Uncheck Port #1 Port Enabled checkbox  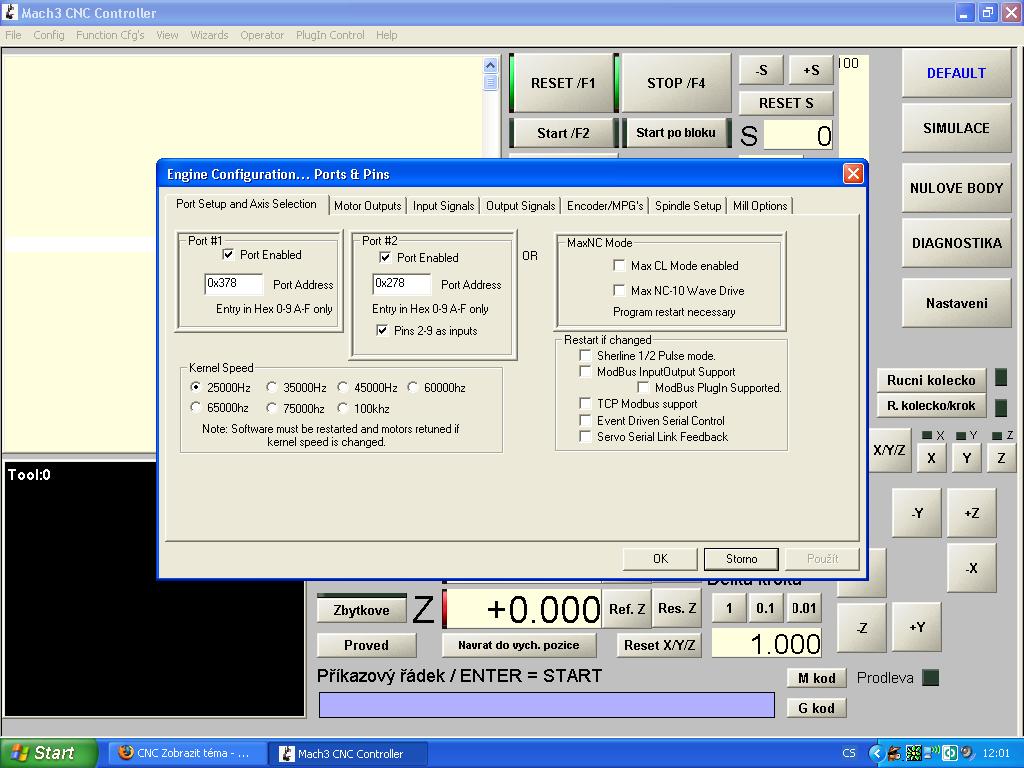tap(228, 255)
